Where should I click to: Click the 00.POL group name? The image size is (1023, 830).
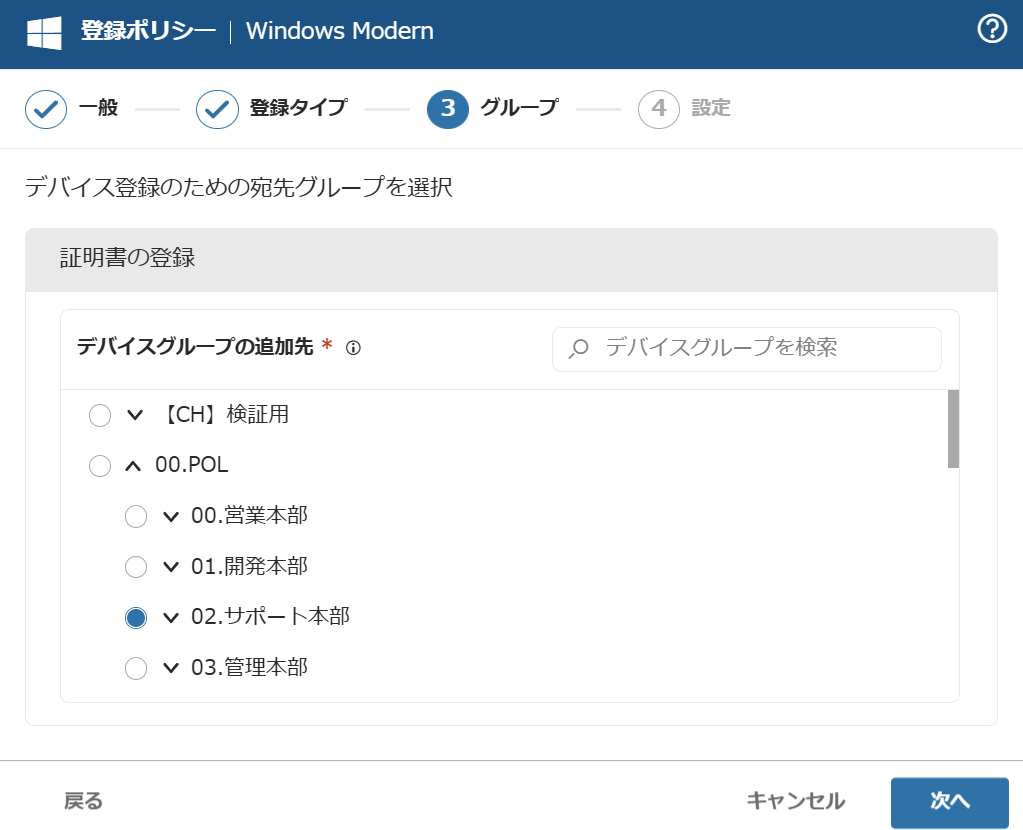(x=192, y=465)
